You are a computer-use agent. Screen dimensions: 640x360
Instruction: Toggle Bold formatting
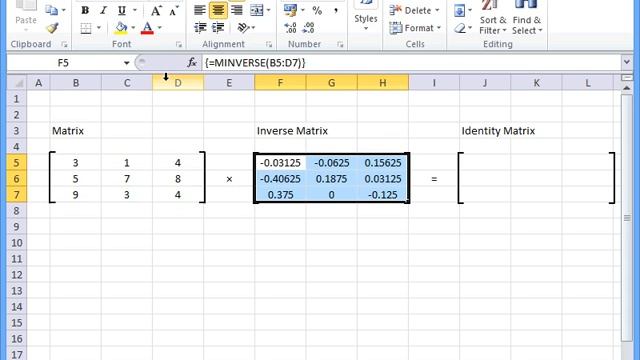(85, 11)
